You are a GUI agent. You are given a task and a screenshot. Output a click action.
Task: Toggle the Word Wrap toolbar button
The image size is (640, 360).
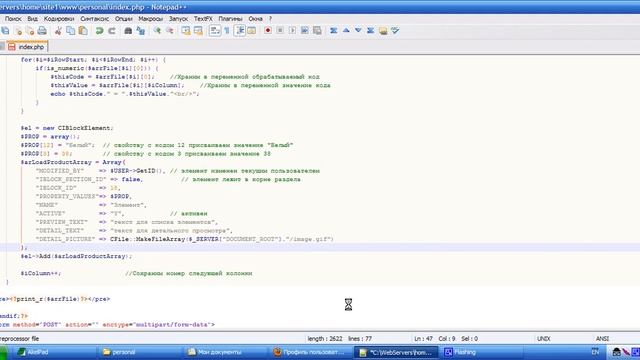pos(215,31)
